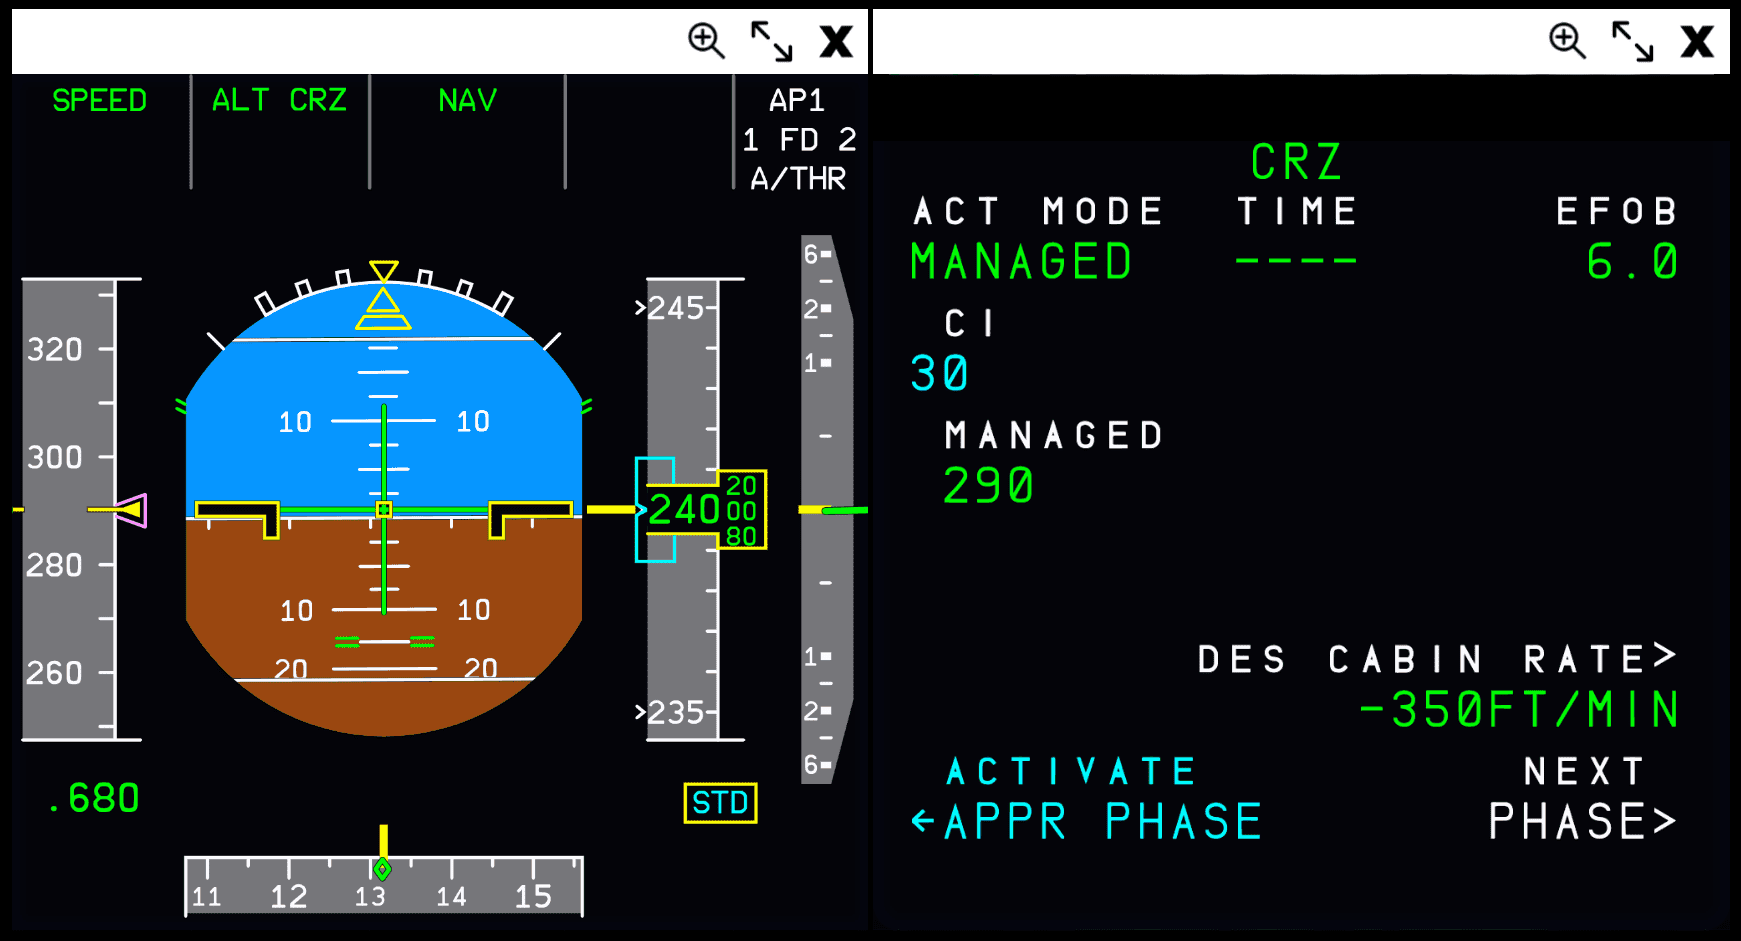Click the yellow STD barometric box

pyautogui.click(x=720, y=803)
